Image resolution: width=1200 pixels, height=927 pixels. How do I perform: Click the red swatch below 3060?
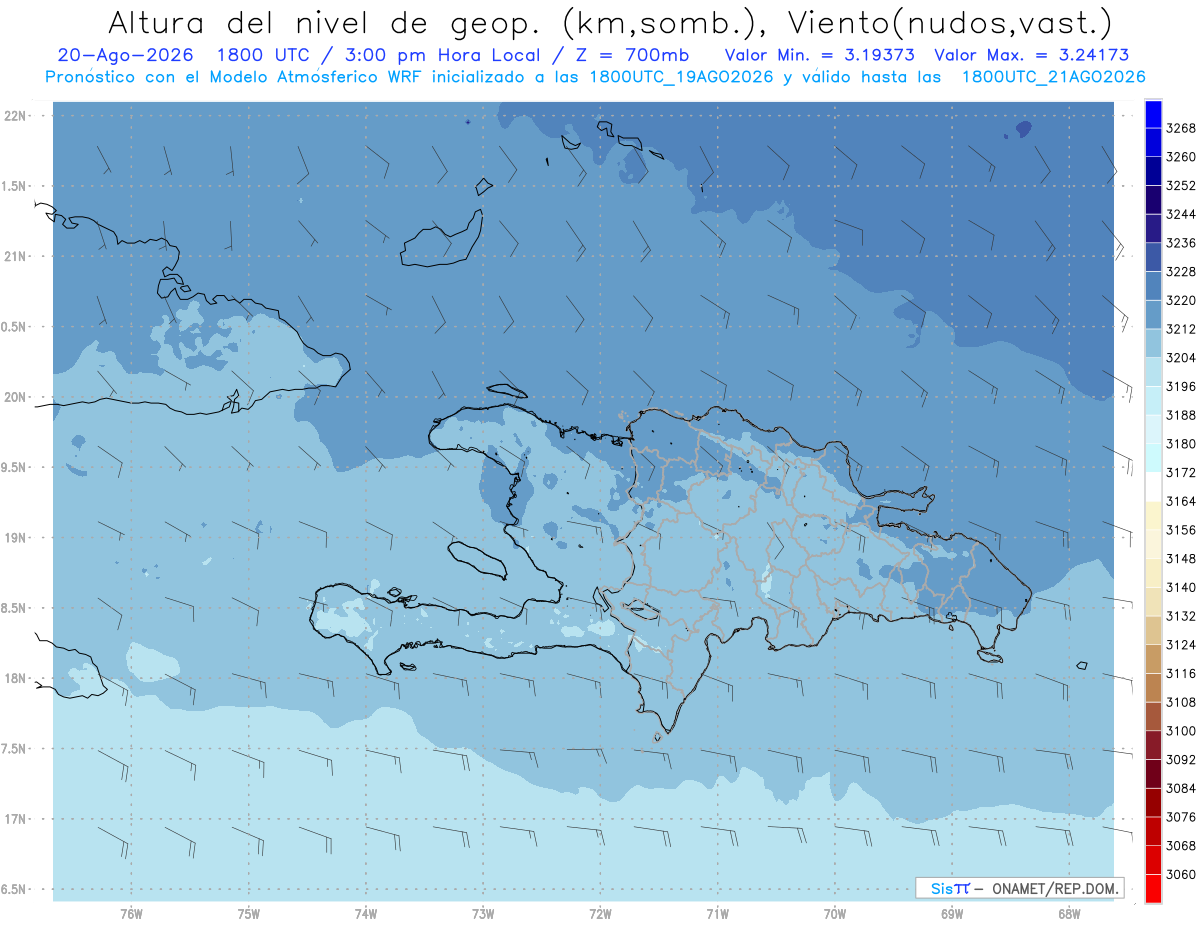point(1153,888)
